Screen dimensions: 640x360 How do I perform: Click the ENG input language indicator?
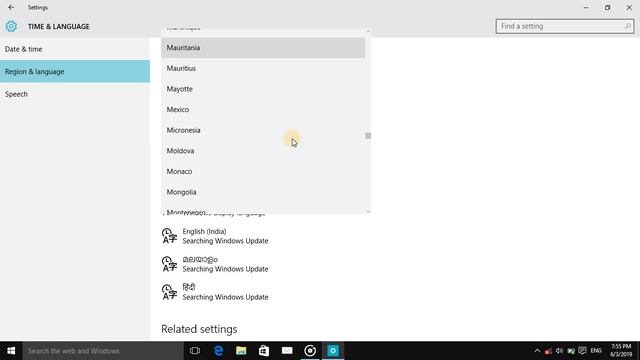pos(596,351)
